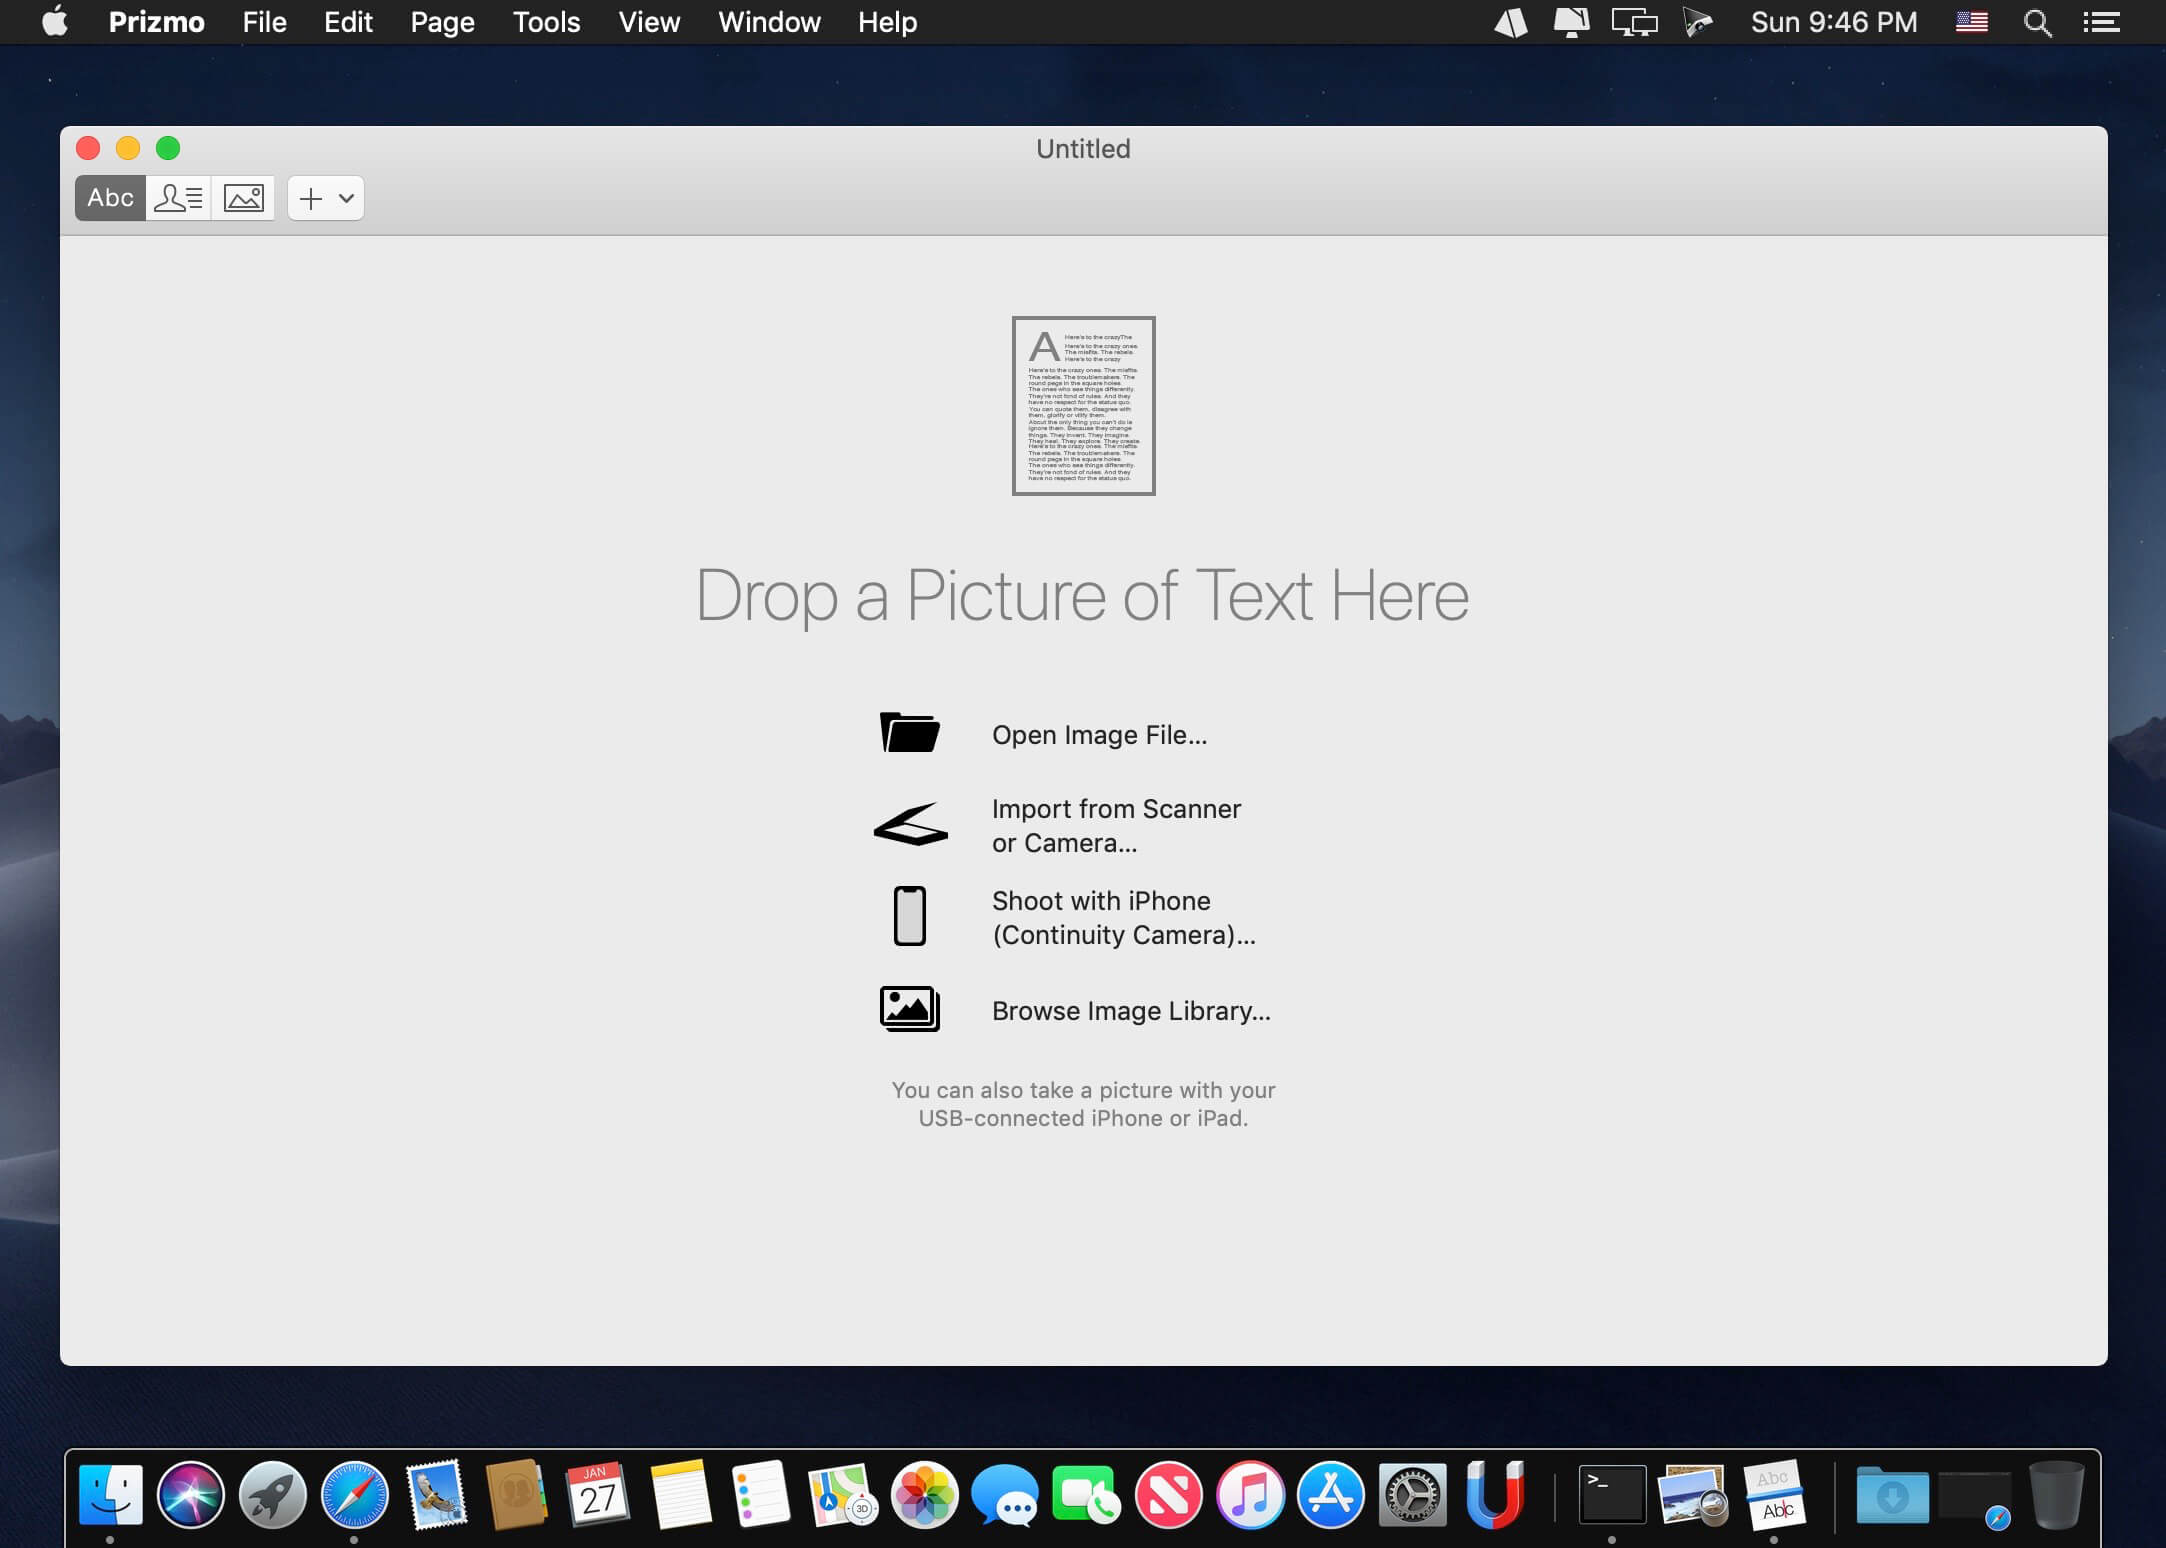Choose Shoot with iPhone Continuity Camera
2166x1548 pixels.
tap(1122, 917)
